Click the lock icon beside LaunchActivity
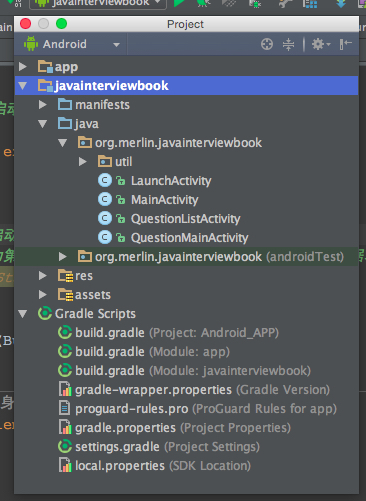The width and height of the screenshot is (366, 501). pyautogui.click(x=120, y=181)
